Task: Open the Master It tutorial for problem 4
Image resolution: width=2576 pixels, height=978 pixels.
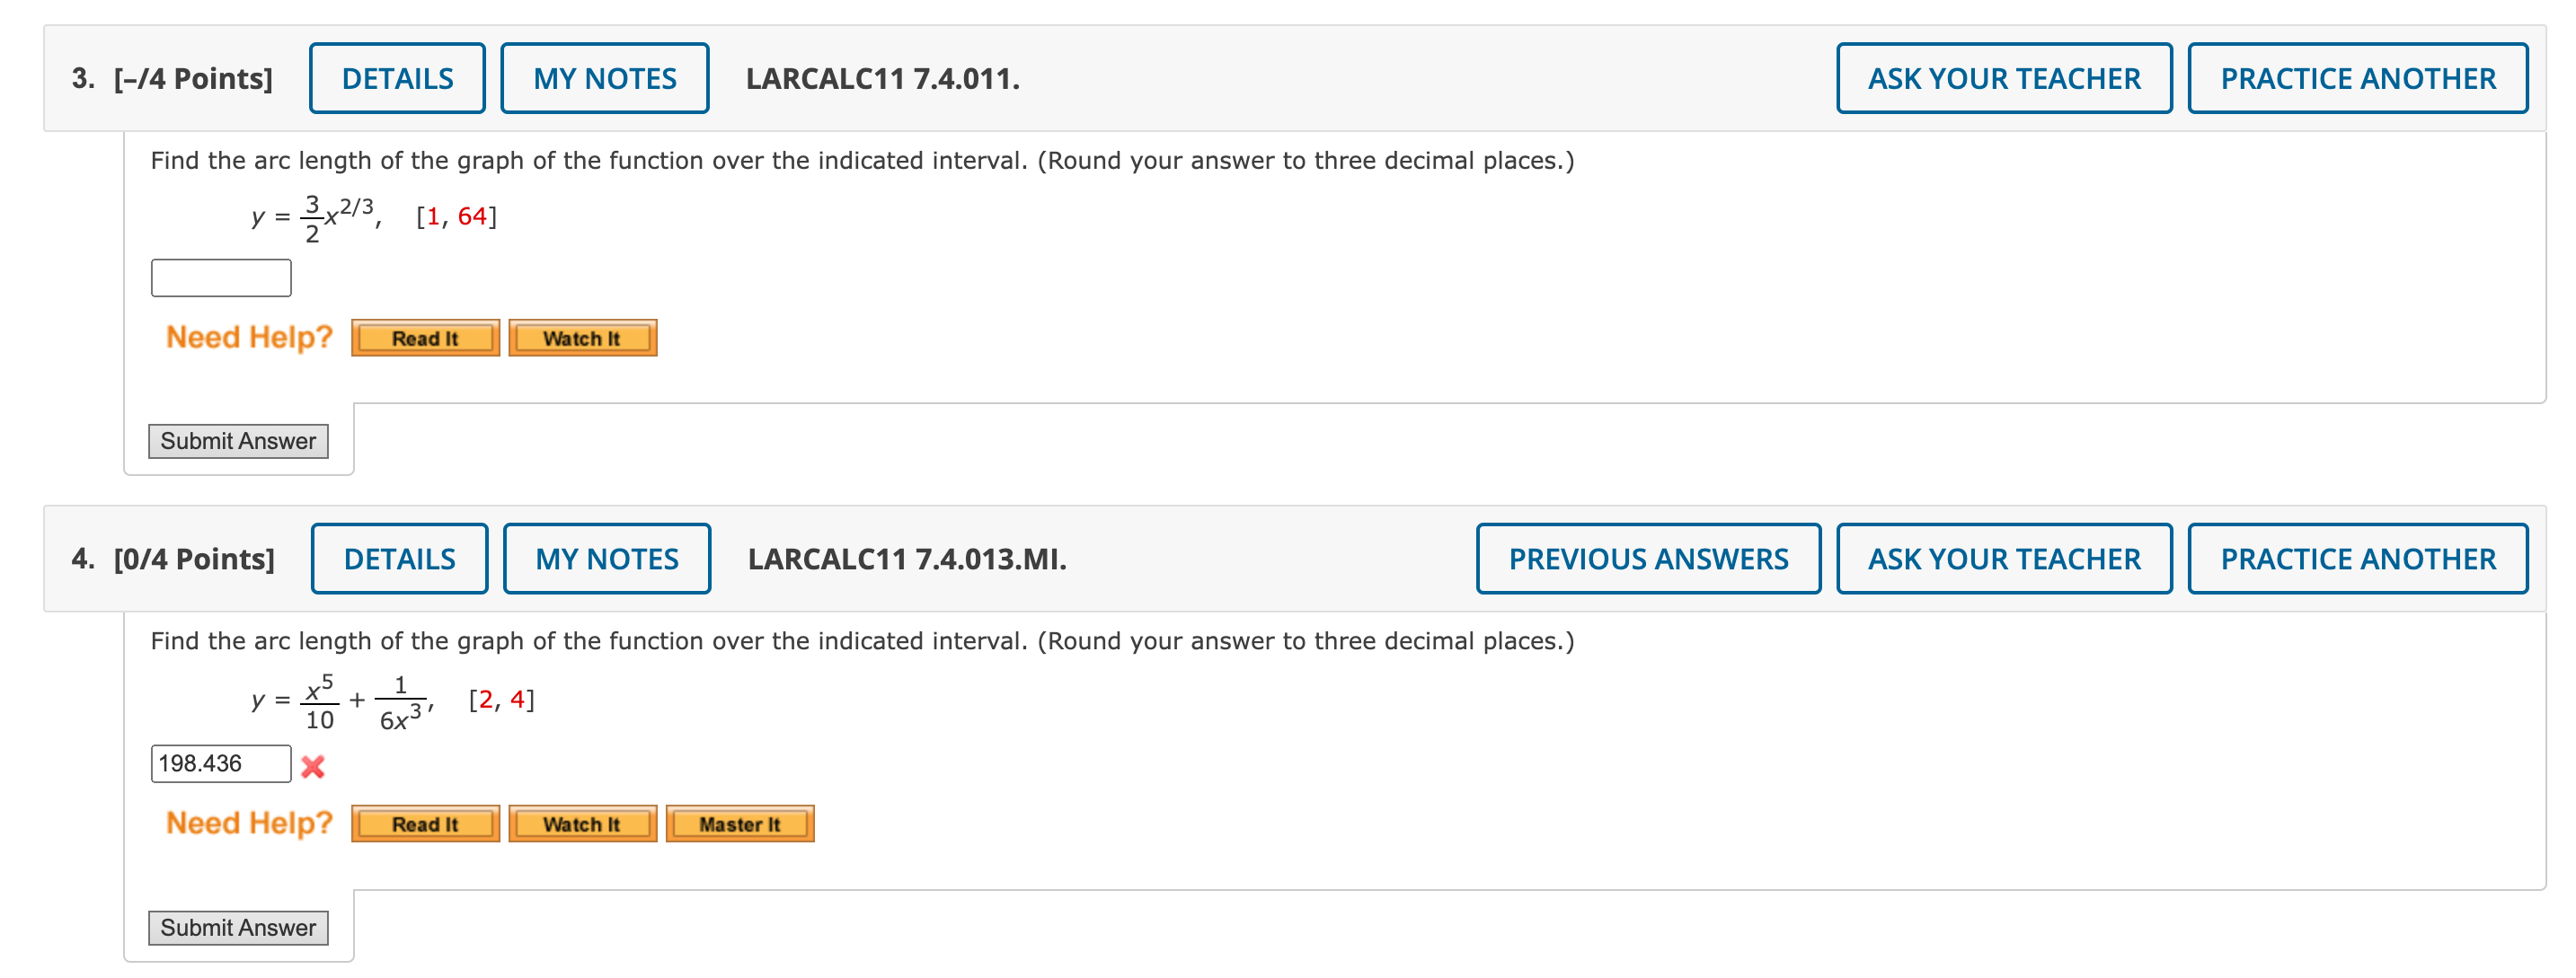Action: pos(739,823)
